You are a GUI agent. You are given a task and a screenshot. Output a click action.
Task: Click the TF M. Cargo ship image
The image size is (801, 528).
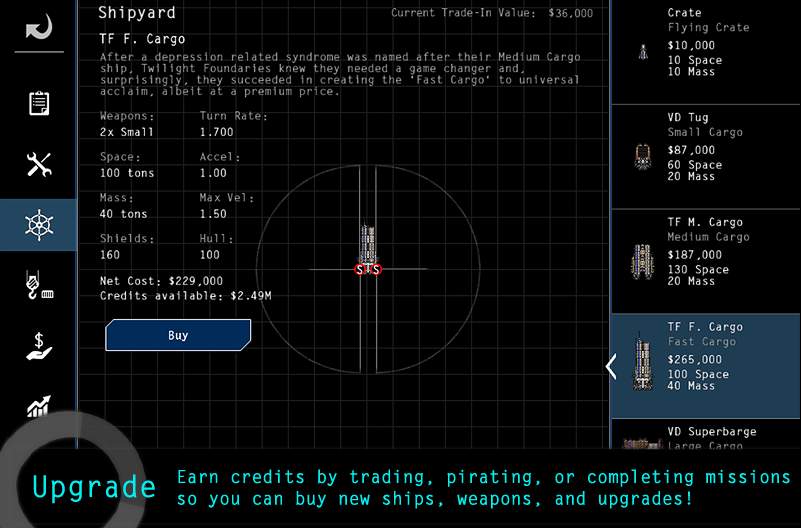(x=641, y=260)
